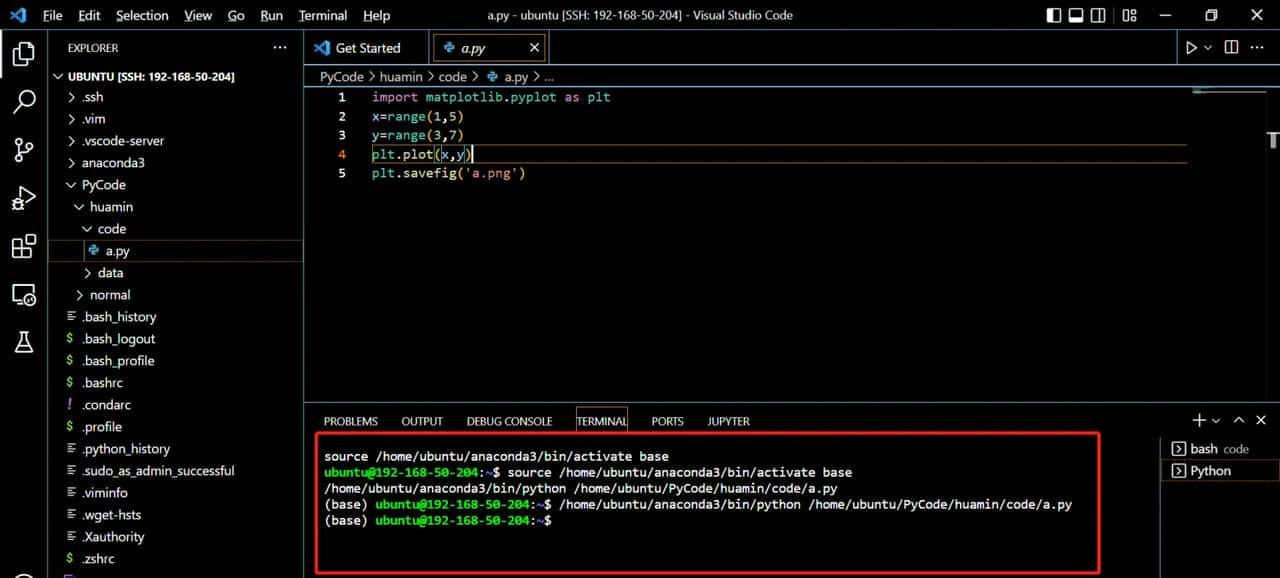This screenshot has width=1280, height=578.
Task: Expand the data folder
Action: pos(109,272)
